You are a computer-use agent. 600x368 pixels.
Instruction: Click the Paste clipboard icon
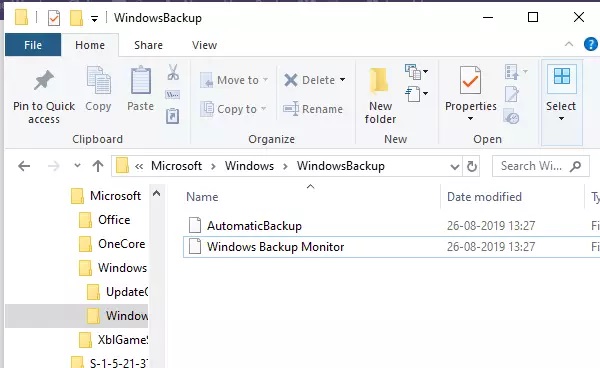(140, 80)
